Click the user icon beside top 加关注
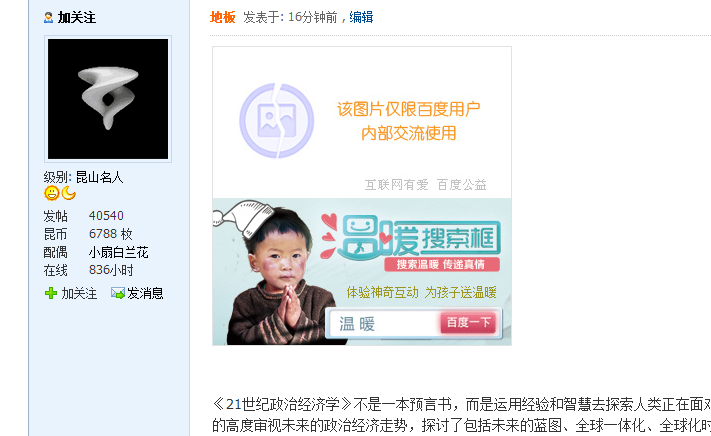Screen dimensions: 711x436 tap(48, 18)
